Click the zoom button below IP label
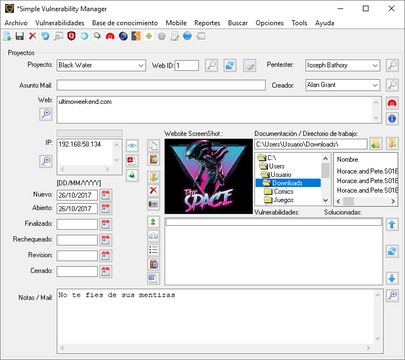This screenshot has height=360, width=405. pos(46,161)
